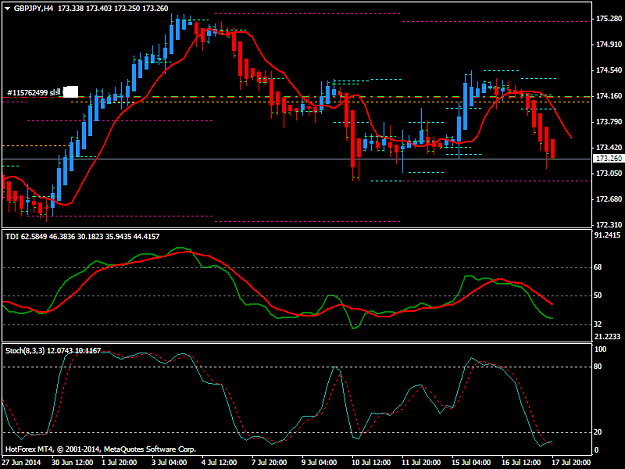Viewport: 625px width, 469px height.
Task: Click the 173.050 price axis label
Action: point(609,173)
